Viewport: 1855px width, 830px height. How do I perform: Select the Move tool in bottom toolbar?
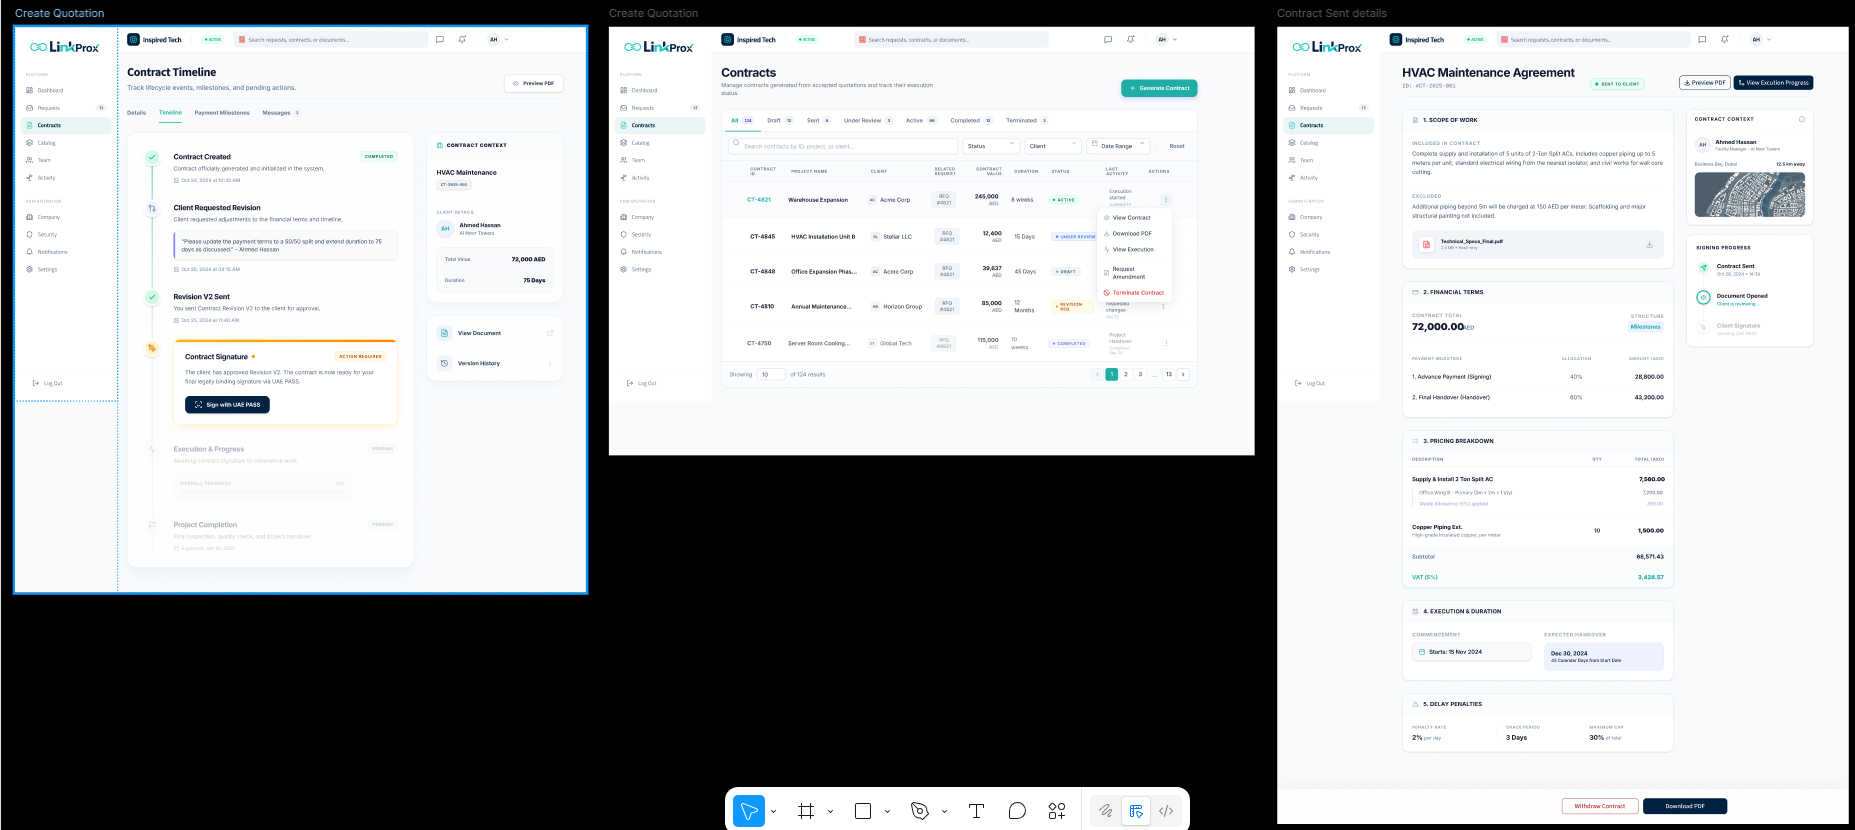(749, 811)
